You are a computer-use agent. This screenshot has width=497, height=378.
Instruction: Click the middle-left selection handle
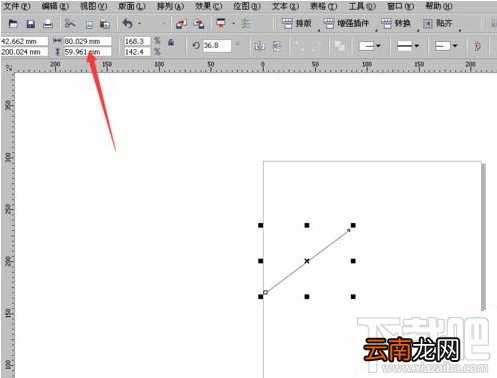(x=261, y=261)
